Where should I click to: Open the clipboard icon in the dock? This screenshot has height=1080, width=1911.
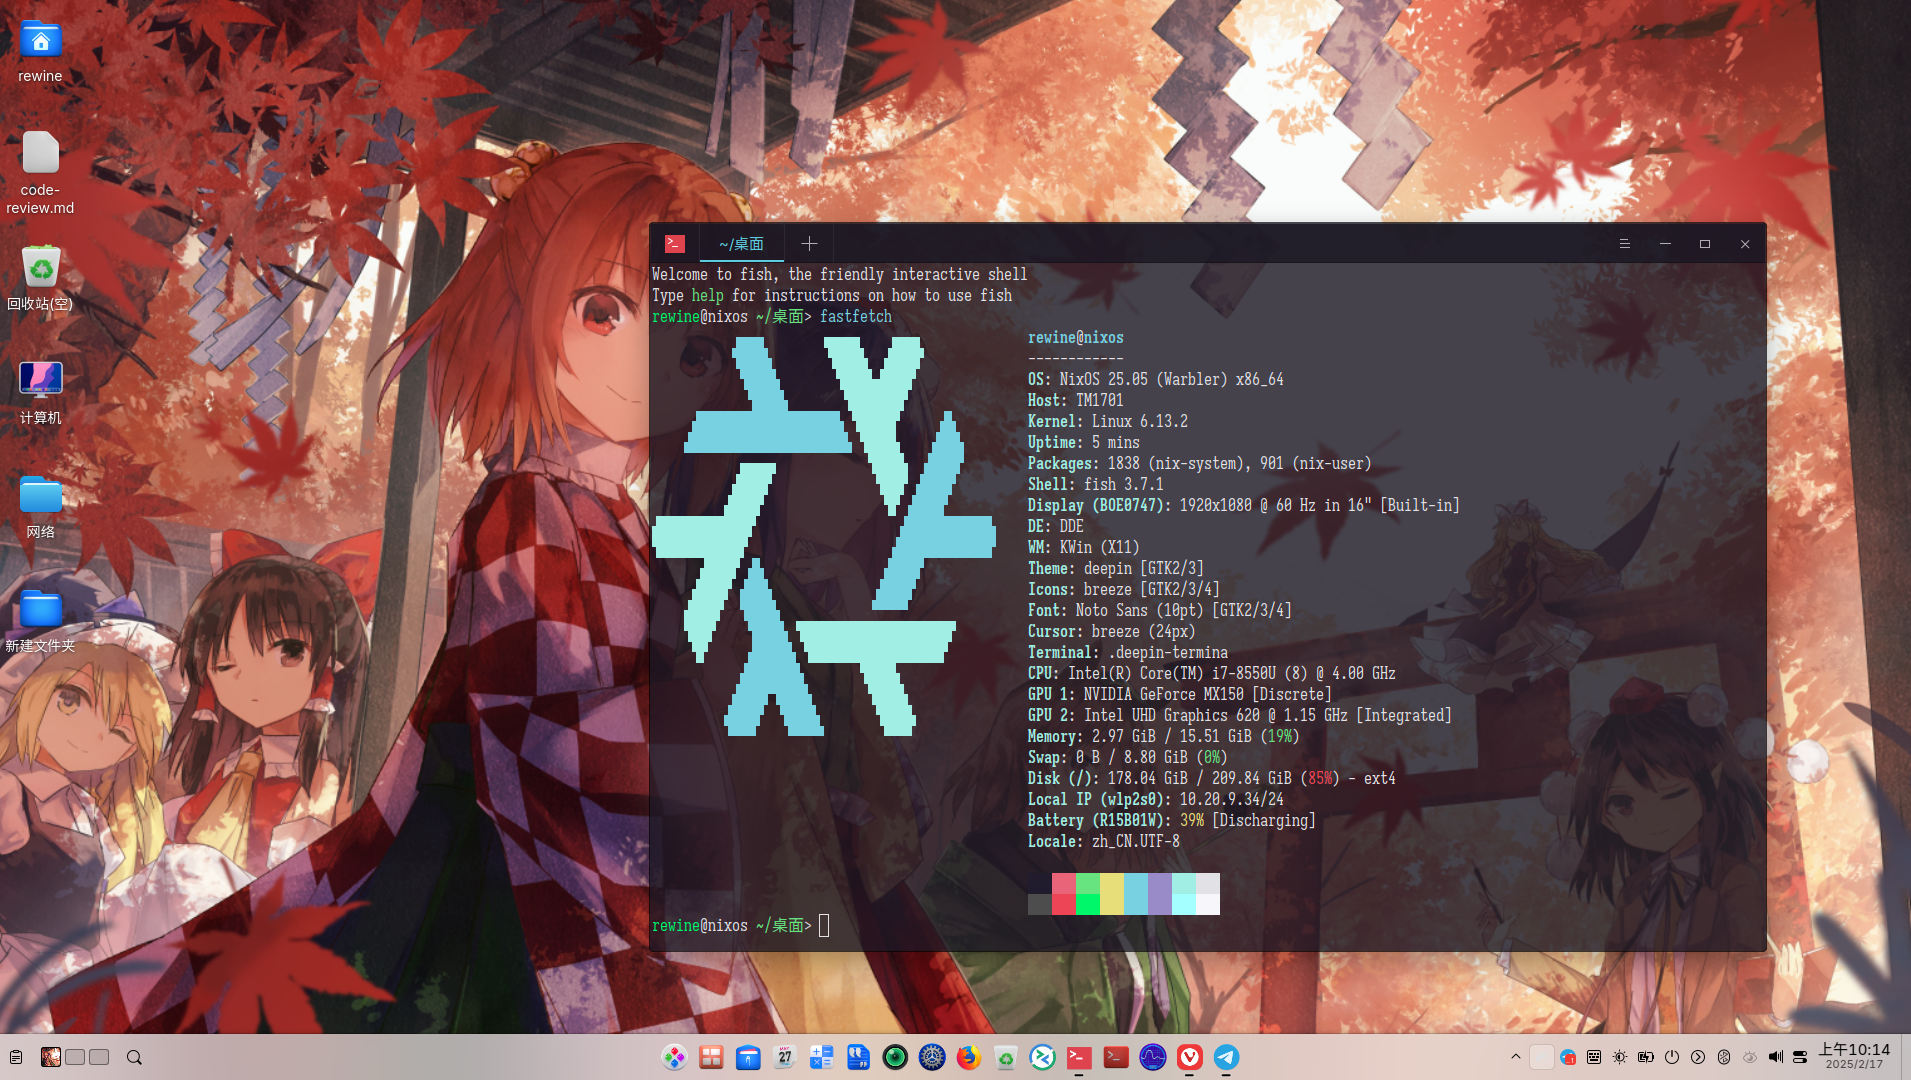[x=16, y=1057]
